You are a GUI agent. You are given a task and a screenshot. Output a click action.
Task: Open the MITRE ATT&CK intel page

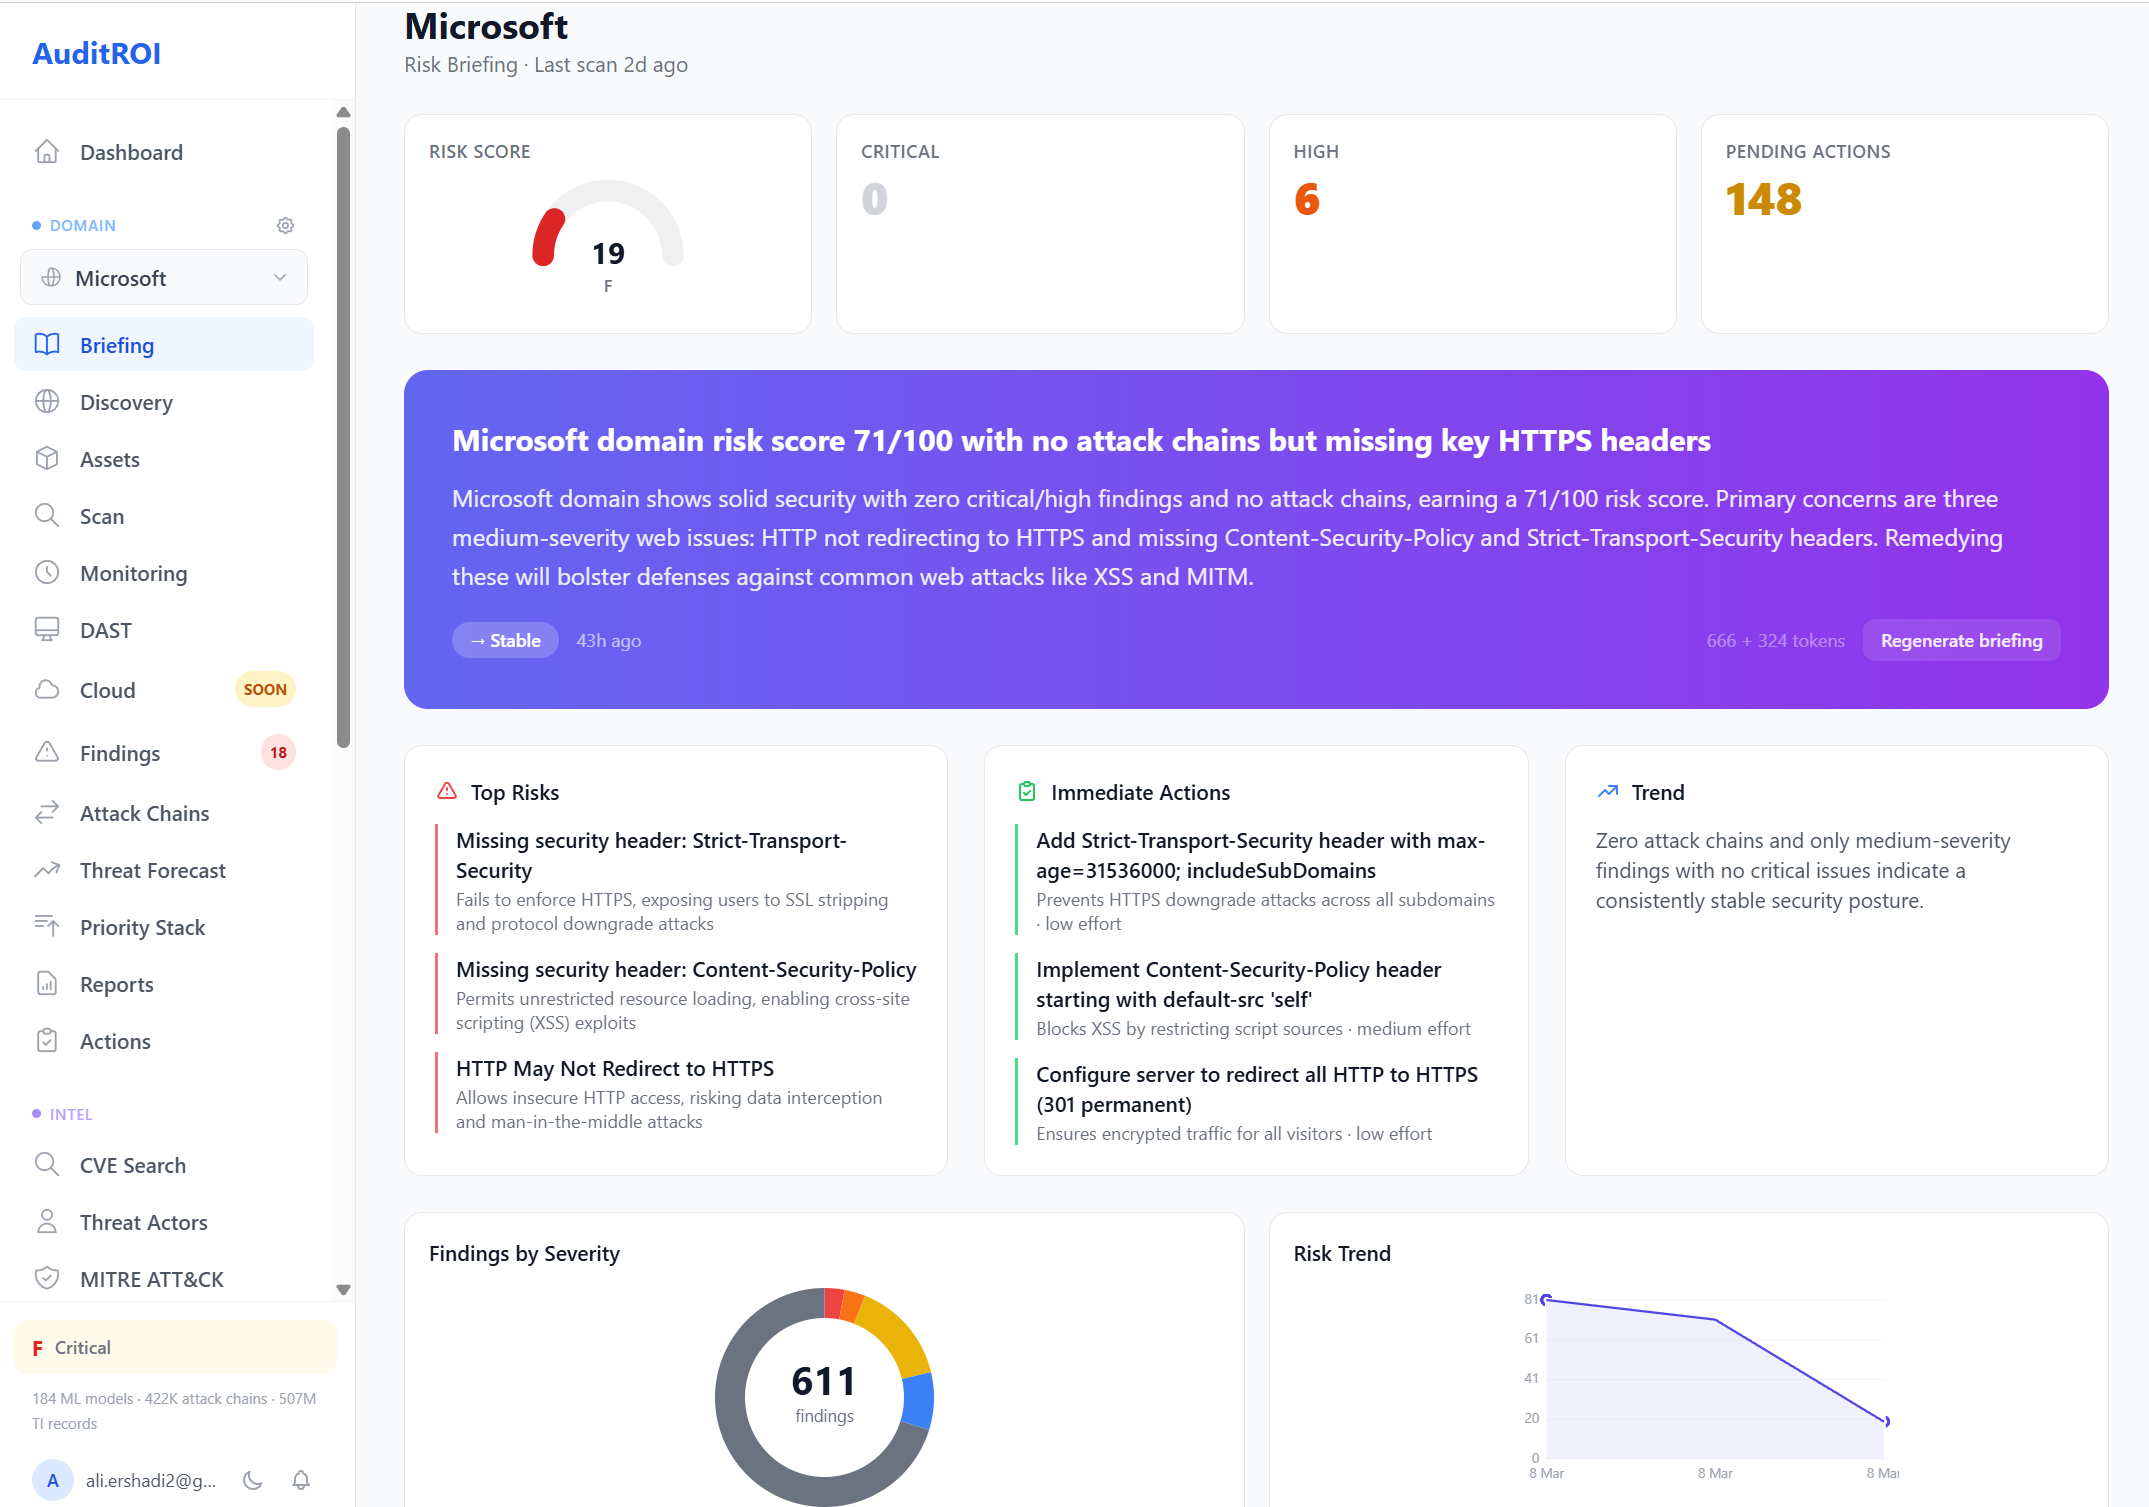click(x=150, y=1279)
